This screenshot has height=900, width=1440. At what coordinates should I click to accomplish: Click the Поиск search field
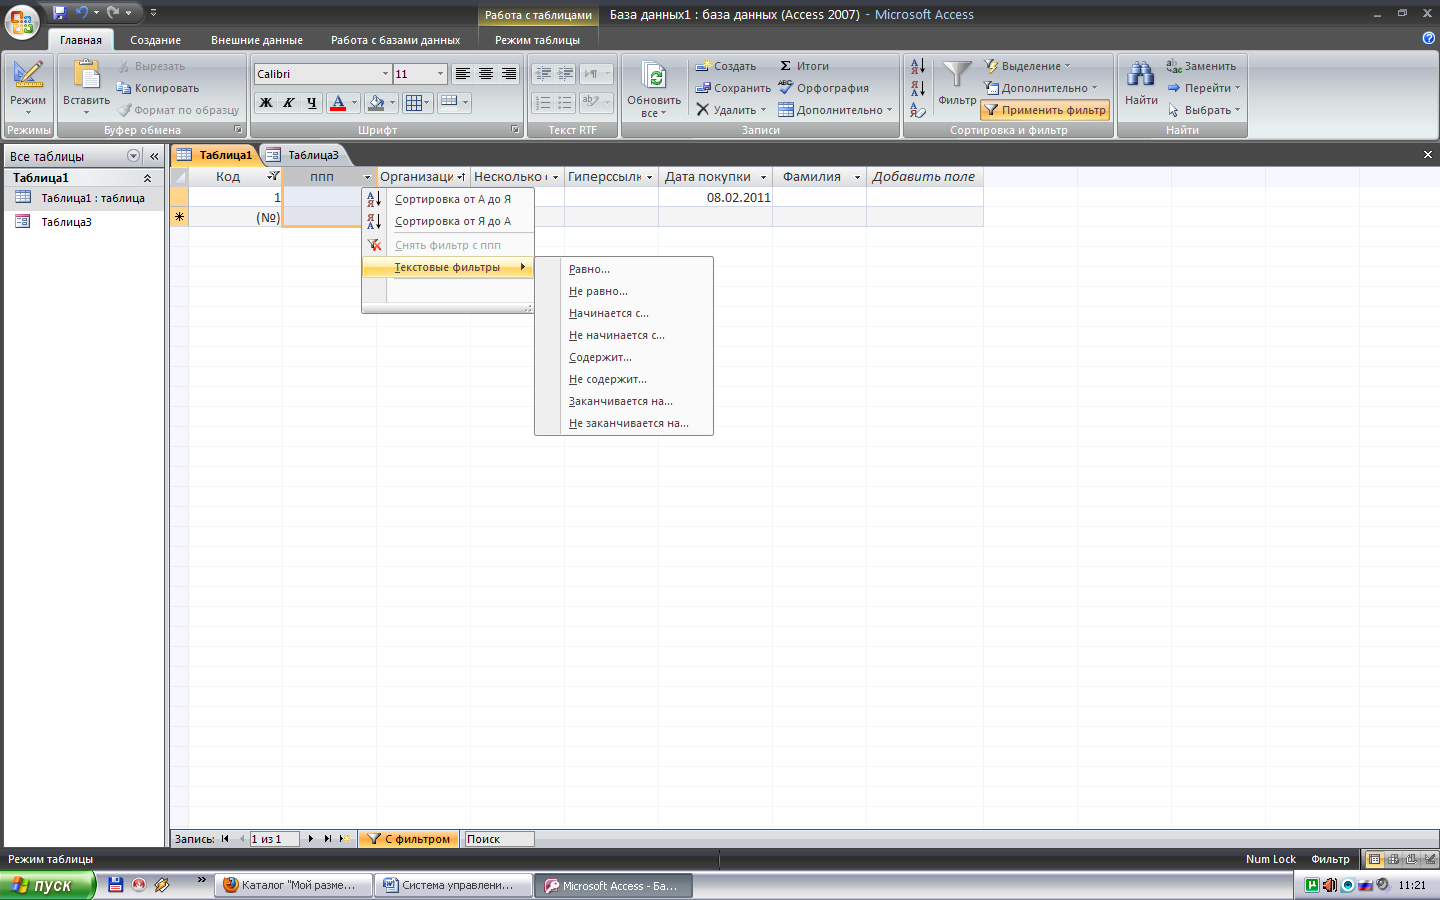point(499,839)
